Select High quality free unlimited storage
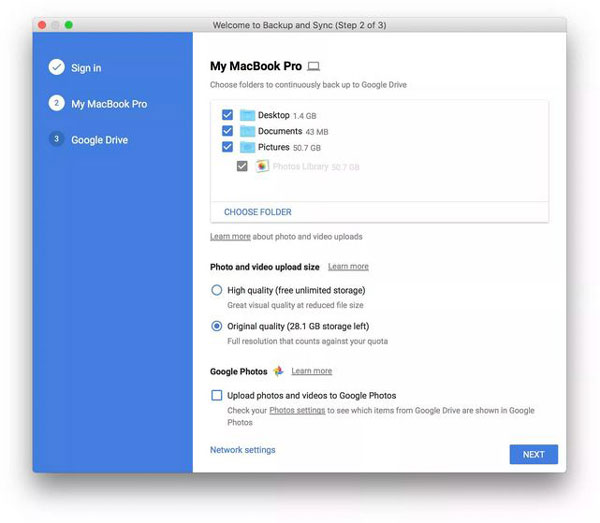Viewport: 600px width, 523px height. [x=217, y=290]
